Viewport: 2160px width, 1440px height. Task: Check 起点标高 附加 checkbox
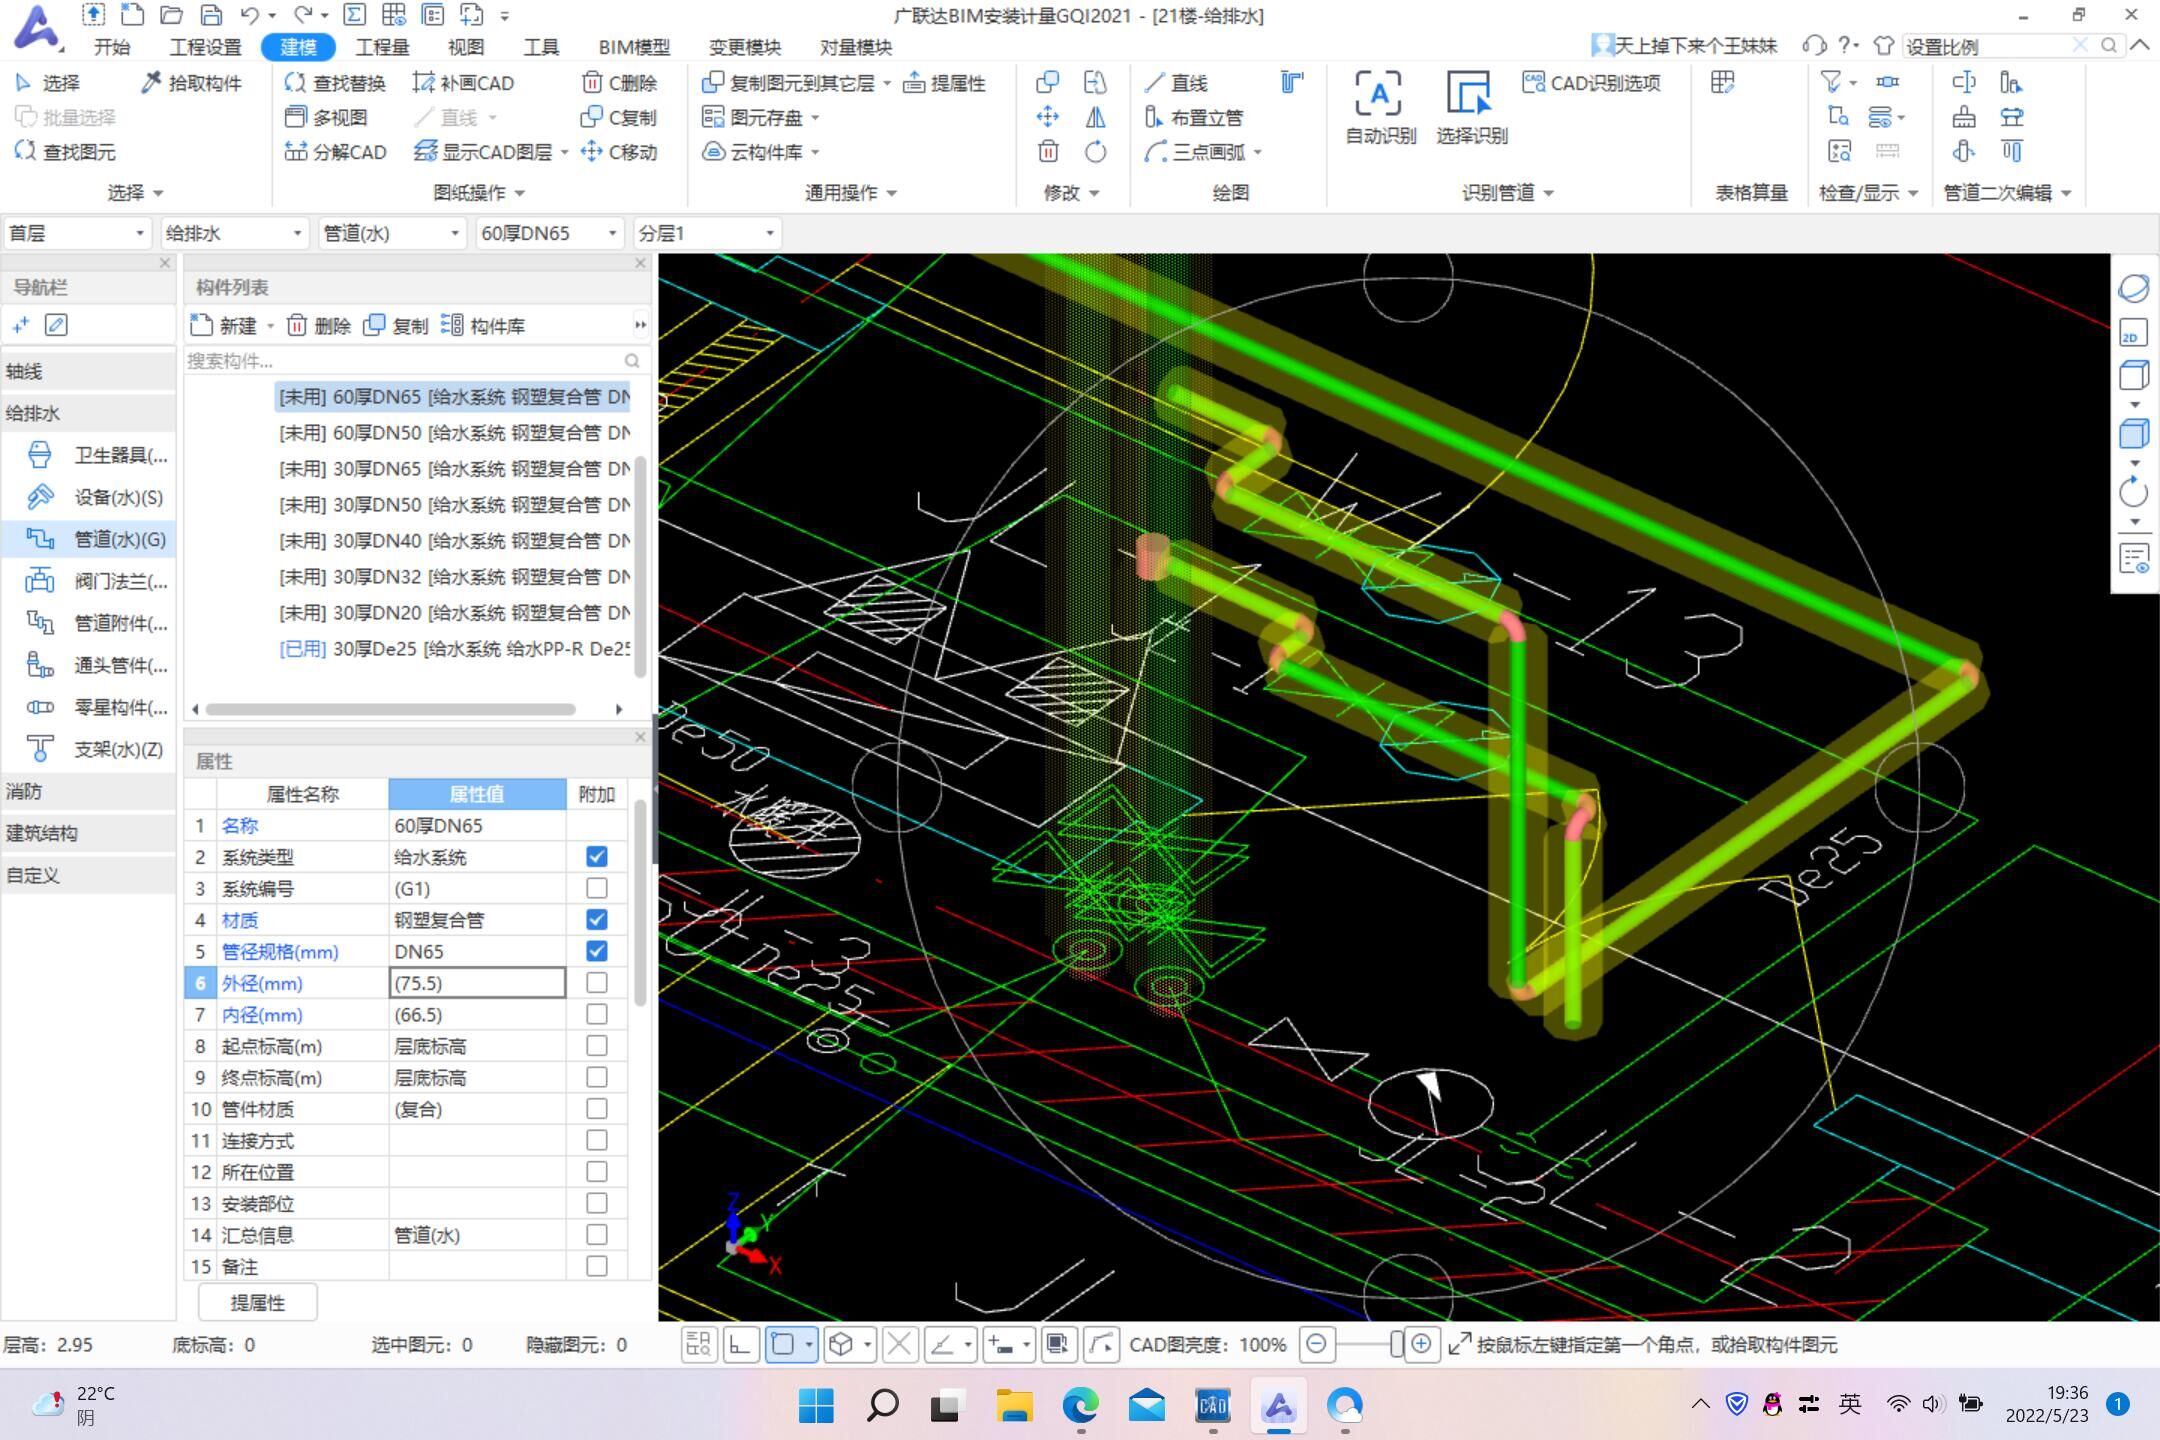597,1046
